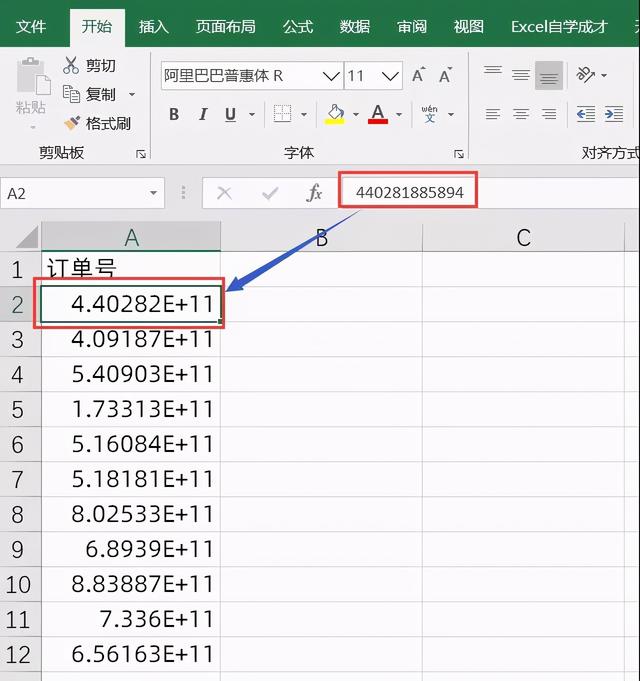Click the Select All corner triangle
This screenshot has width=640, height=681.
click(x=26, y=237)
